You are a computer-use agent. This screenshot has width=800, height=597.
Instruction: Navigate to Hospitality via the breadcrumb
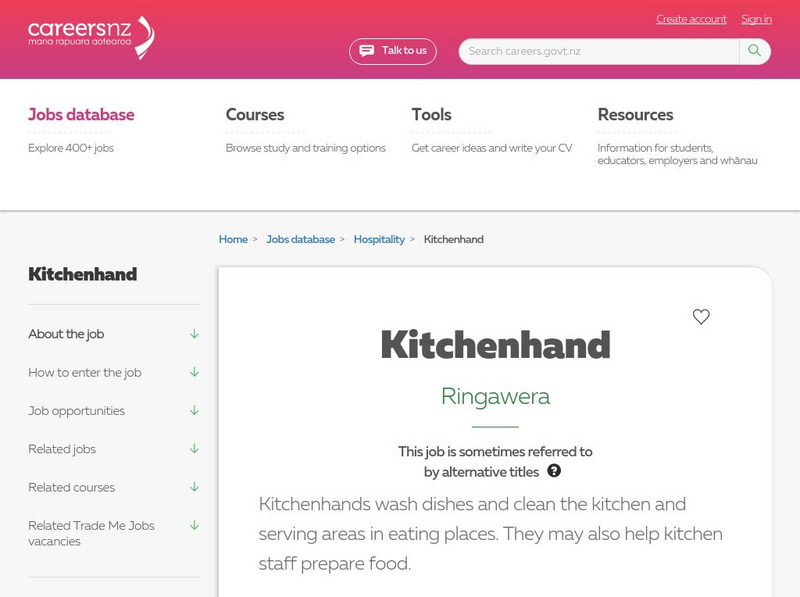click(x=379, y=239)
